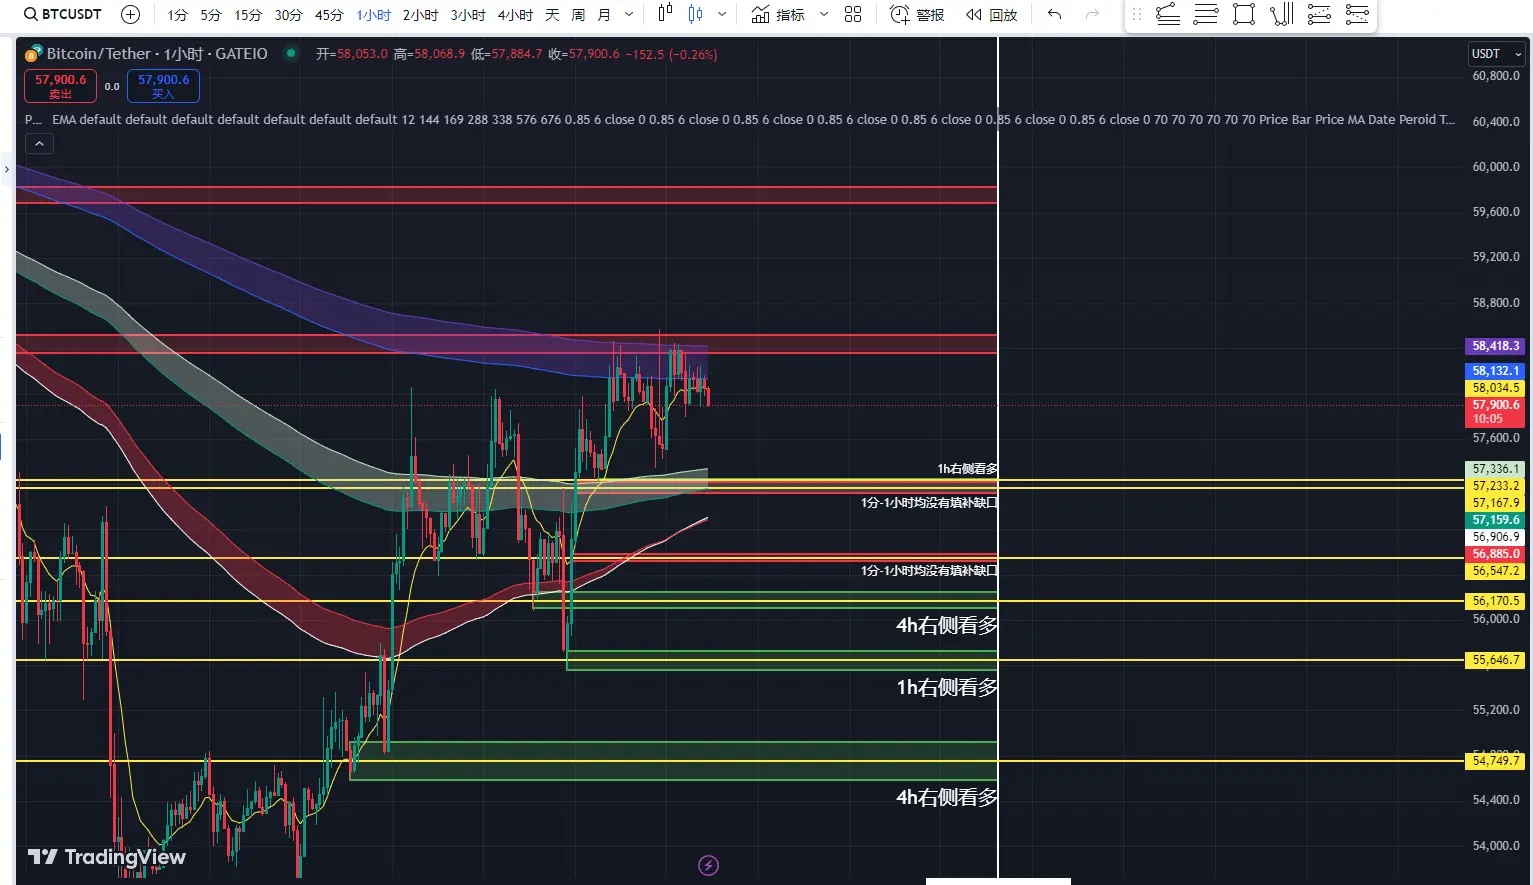1533x885 pixels.
Task: Switch to the 周 weekly timeframe
Action: 578,15
